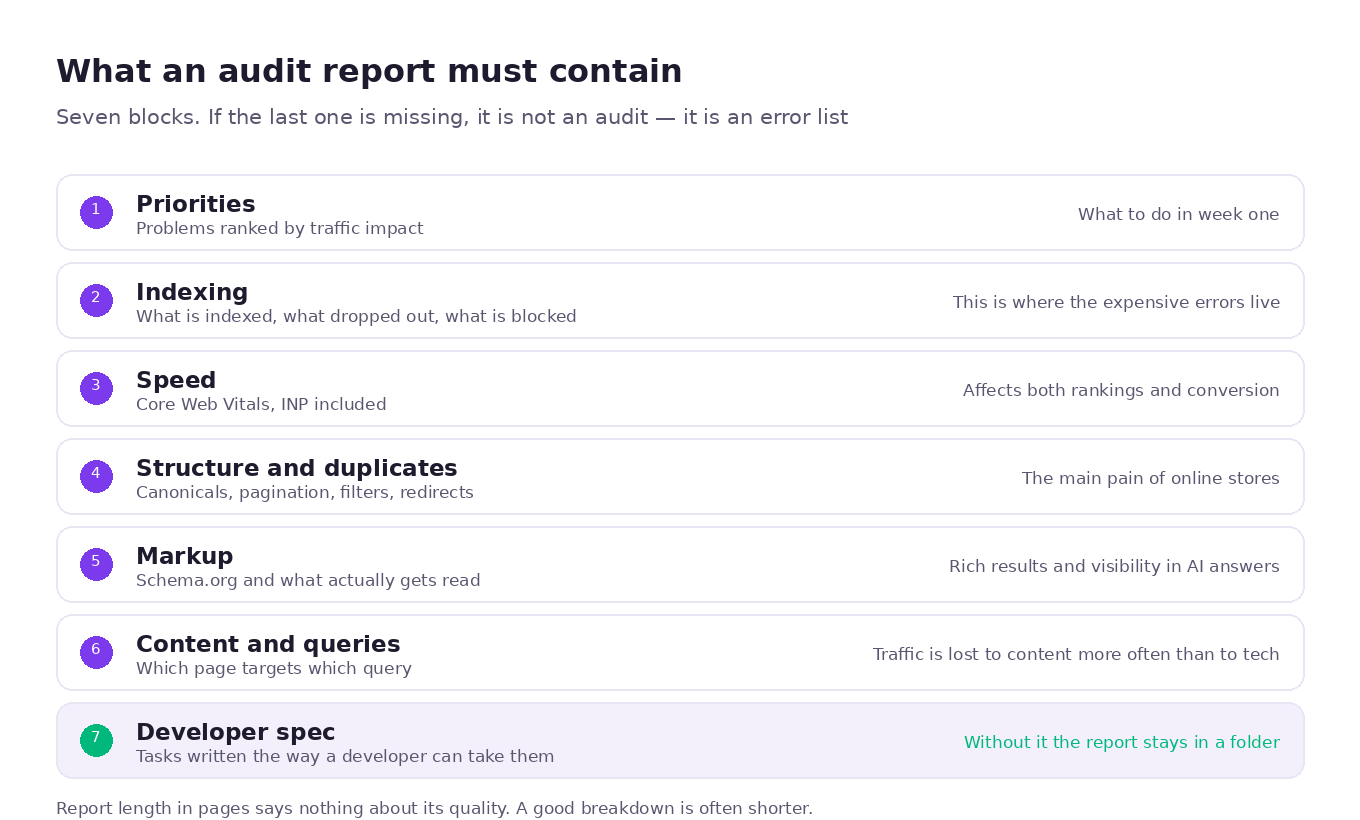Click "Rich results and visibility in AI answers"
Screen dimensions: 1360x820
click(1114, 567)
